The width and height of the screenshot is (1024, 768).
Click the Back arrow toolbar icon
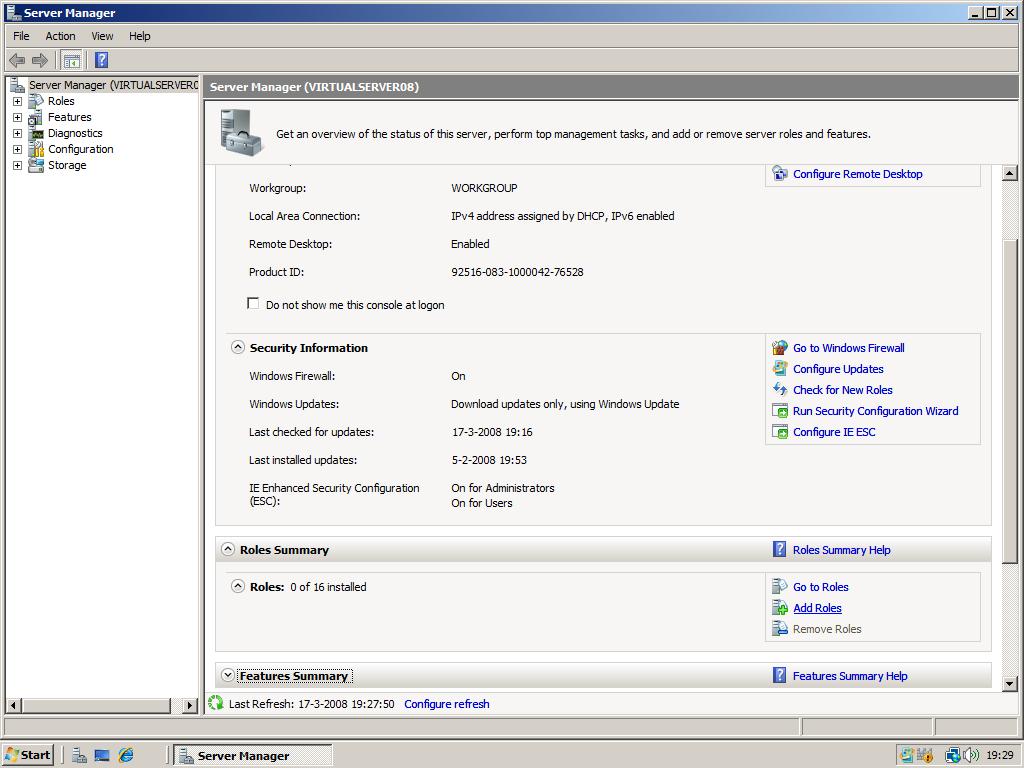[17, 61]
